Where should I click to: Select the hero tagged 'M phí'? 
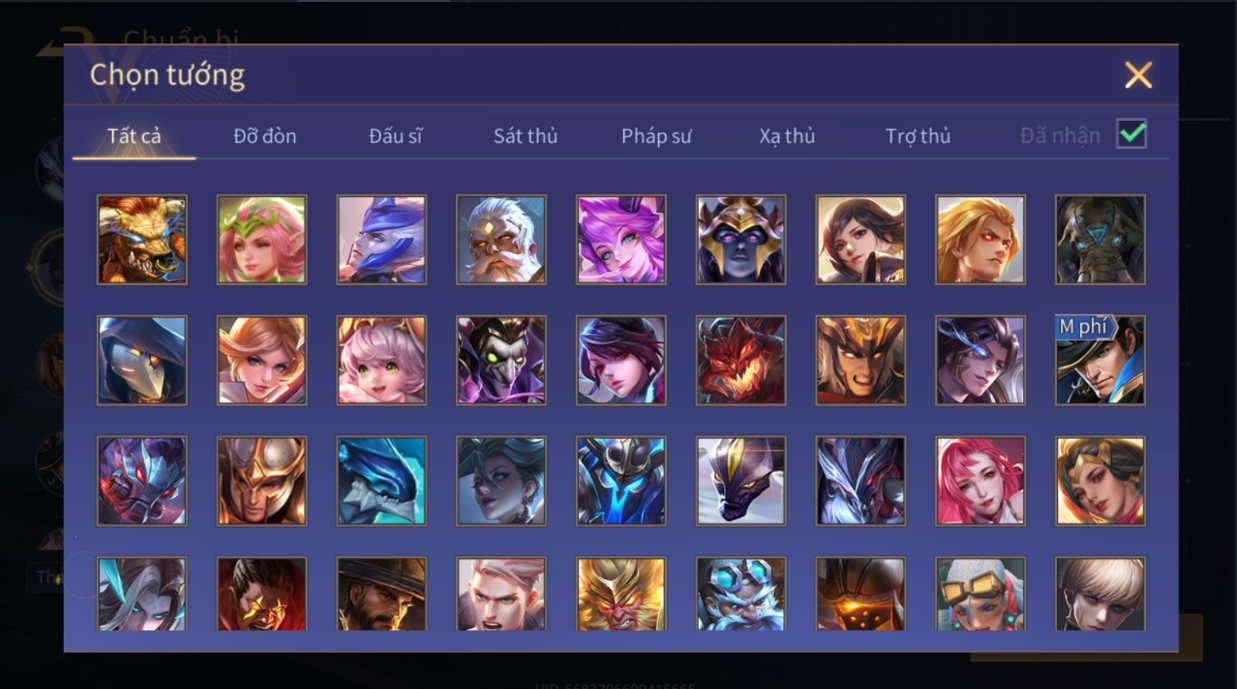point(1100,360)
